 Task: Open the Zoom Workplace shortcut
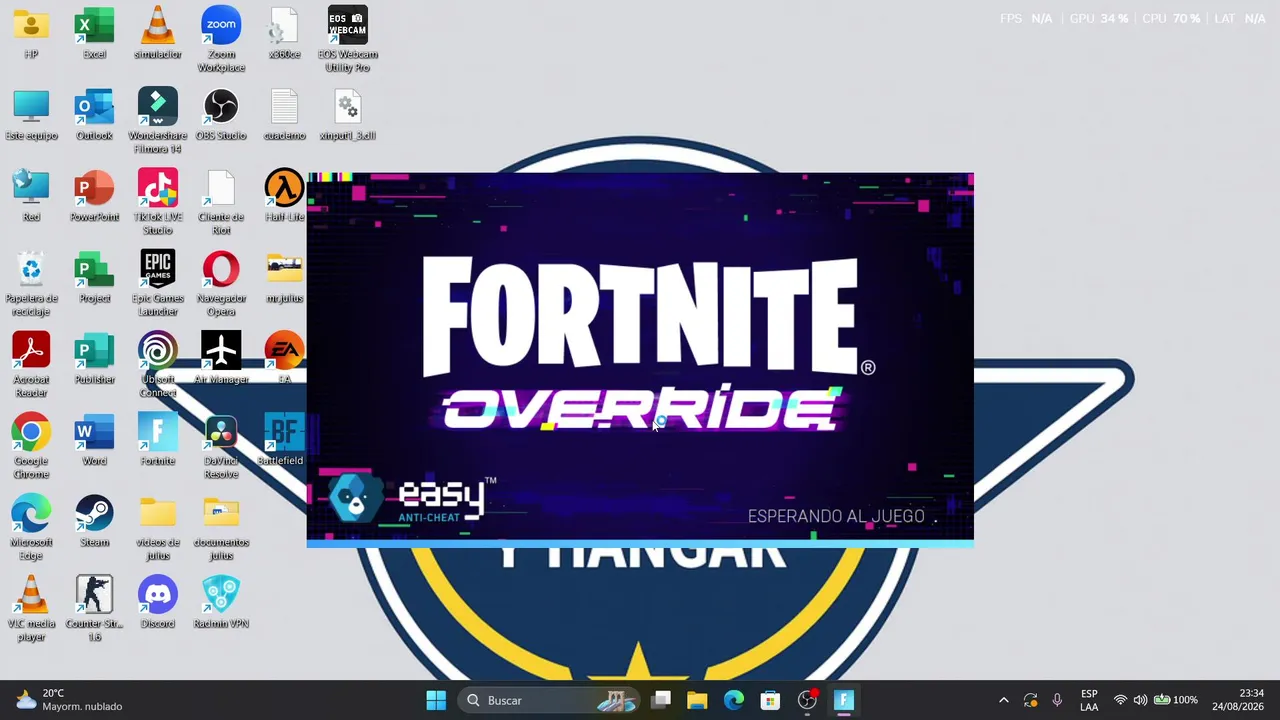[x=221, y=40]
